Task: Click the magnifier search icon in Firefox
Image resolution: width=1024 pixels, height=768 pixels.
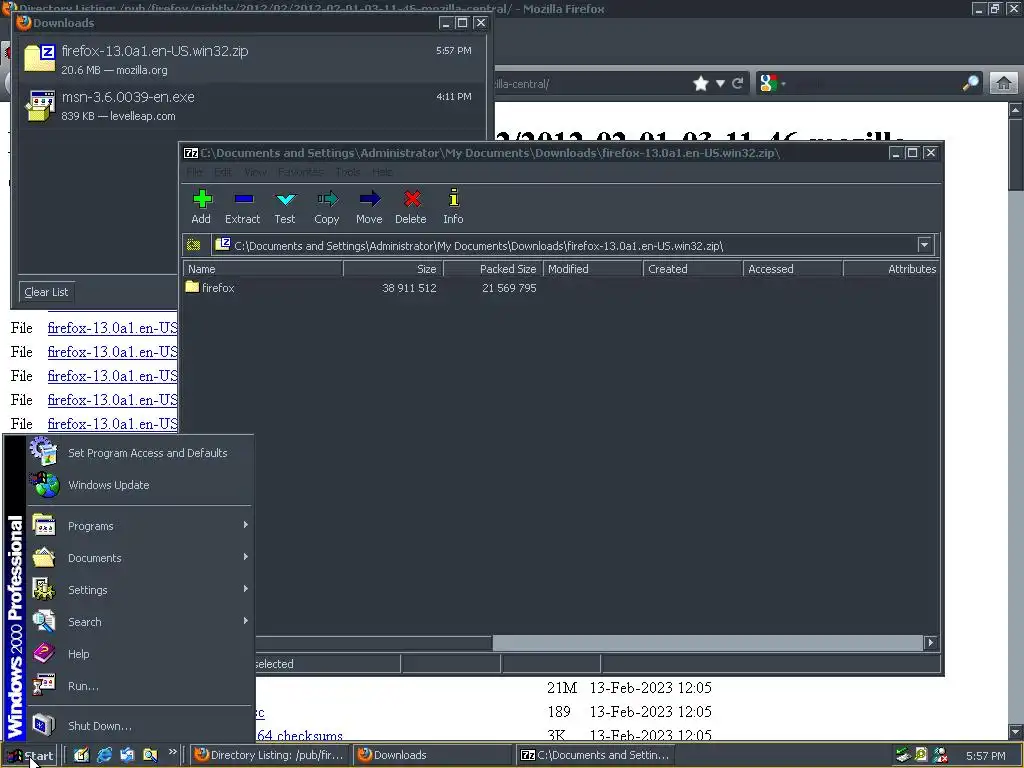Action: (971, 83)
